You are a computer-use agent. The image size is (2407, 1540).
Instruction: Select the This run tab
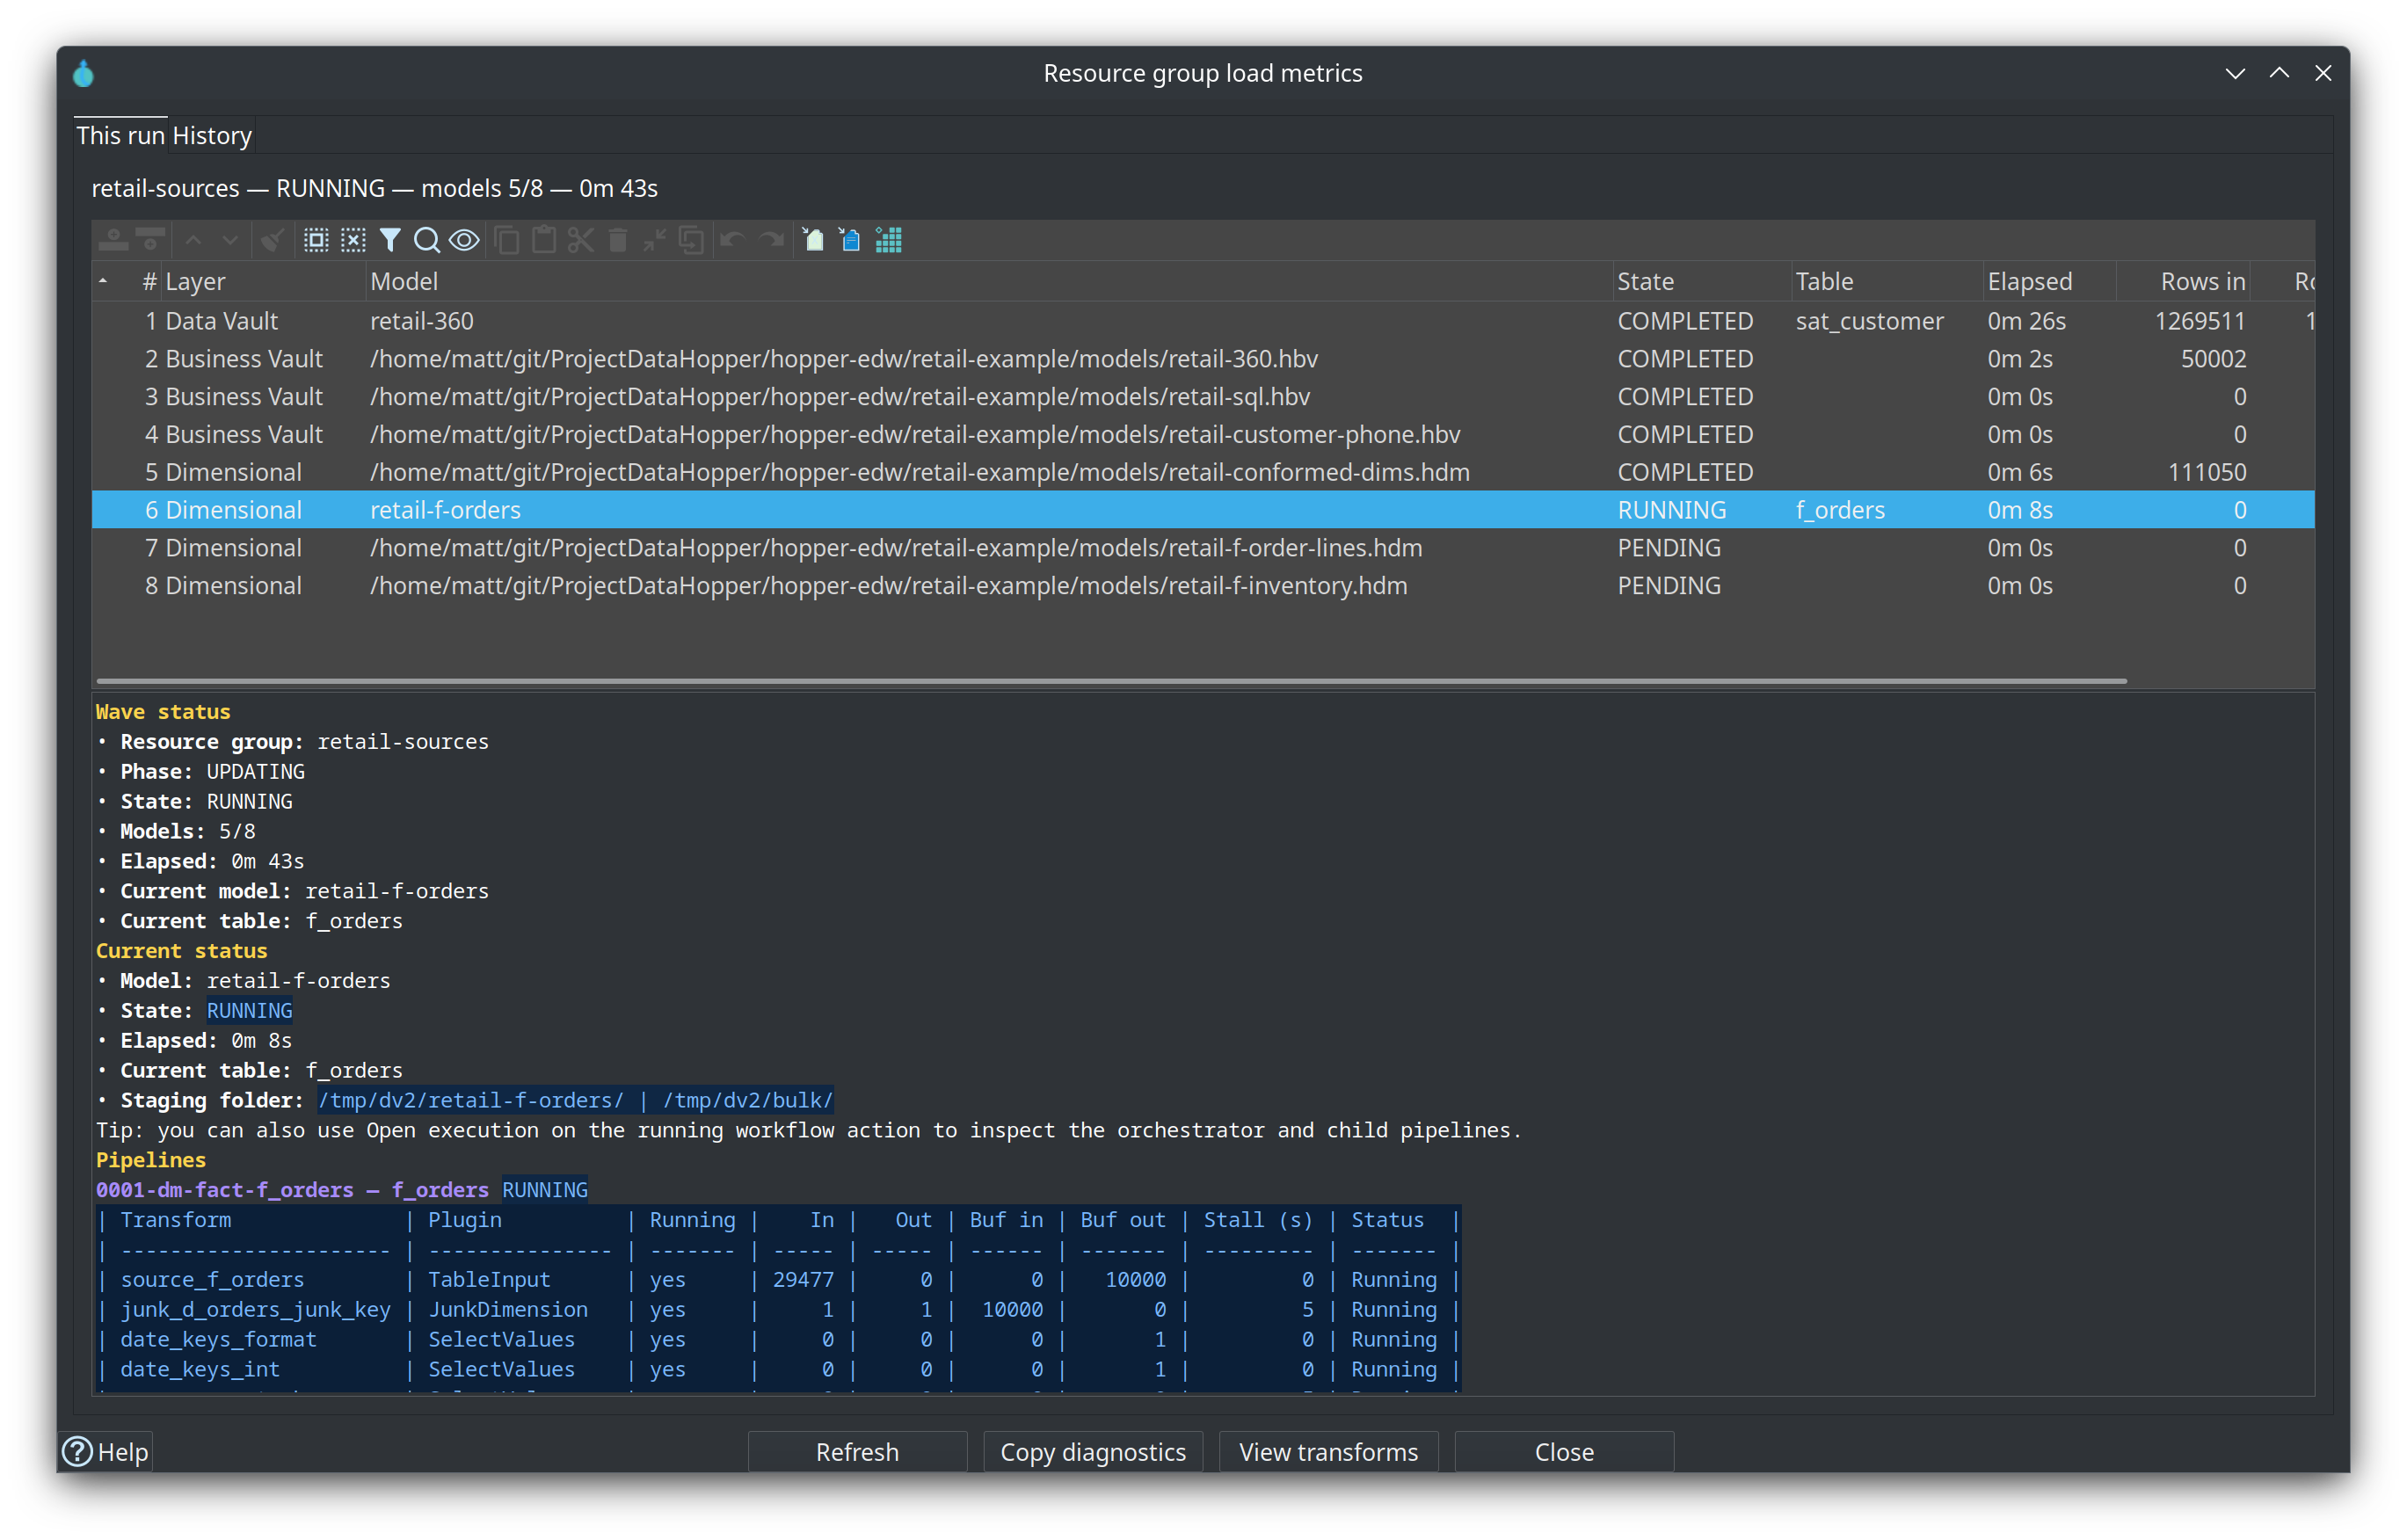pyautogui.click(x=121, y=135)
